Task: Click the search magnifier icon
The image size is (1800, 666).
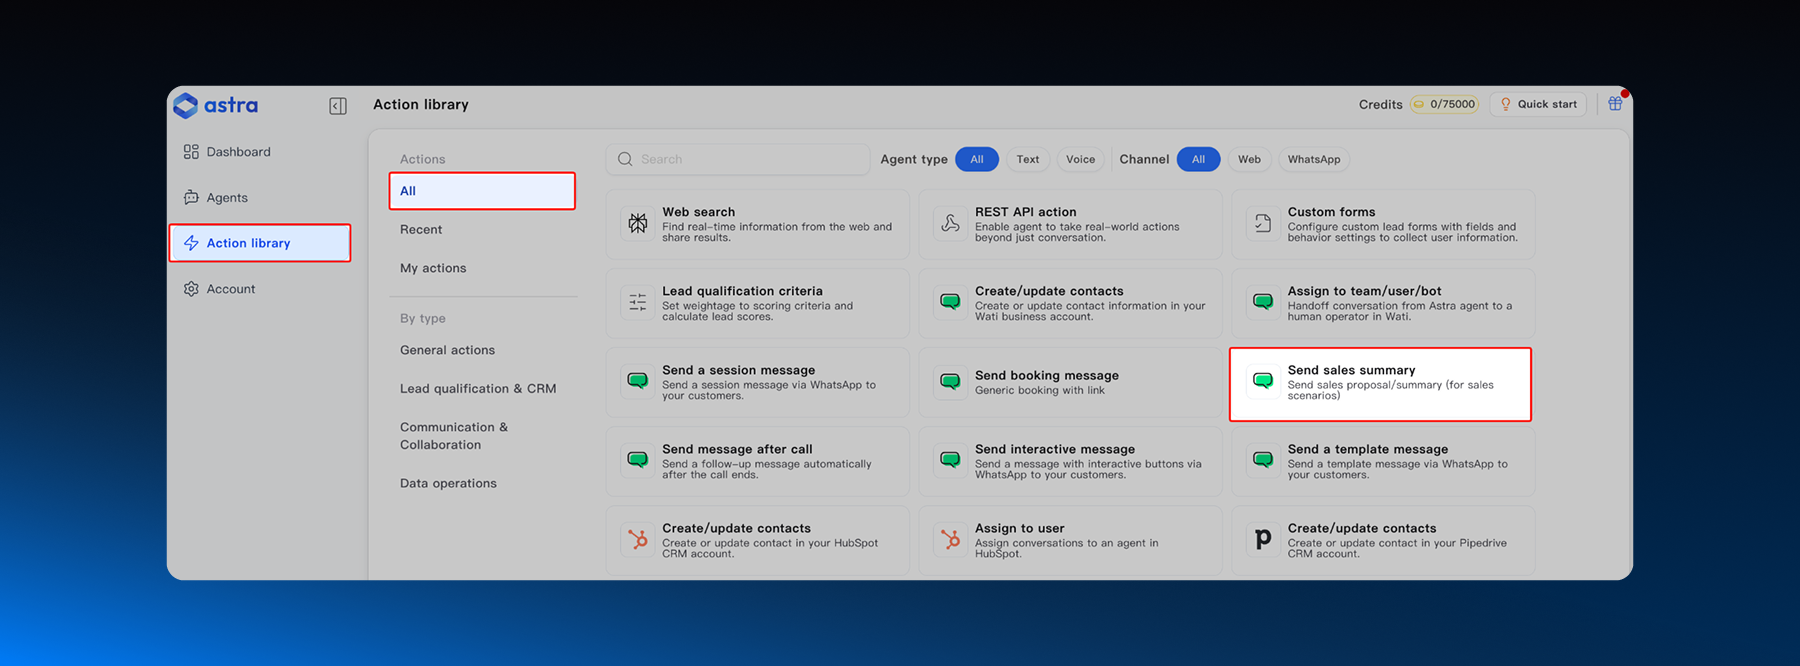Action: [625, 159]
